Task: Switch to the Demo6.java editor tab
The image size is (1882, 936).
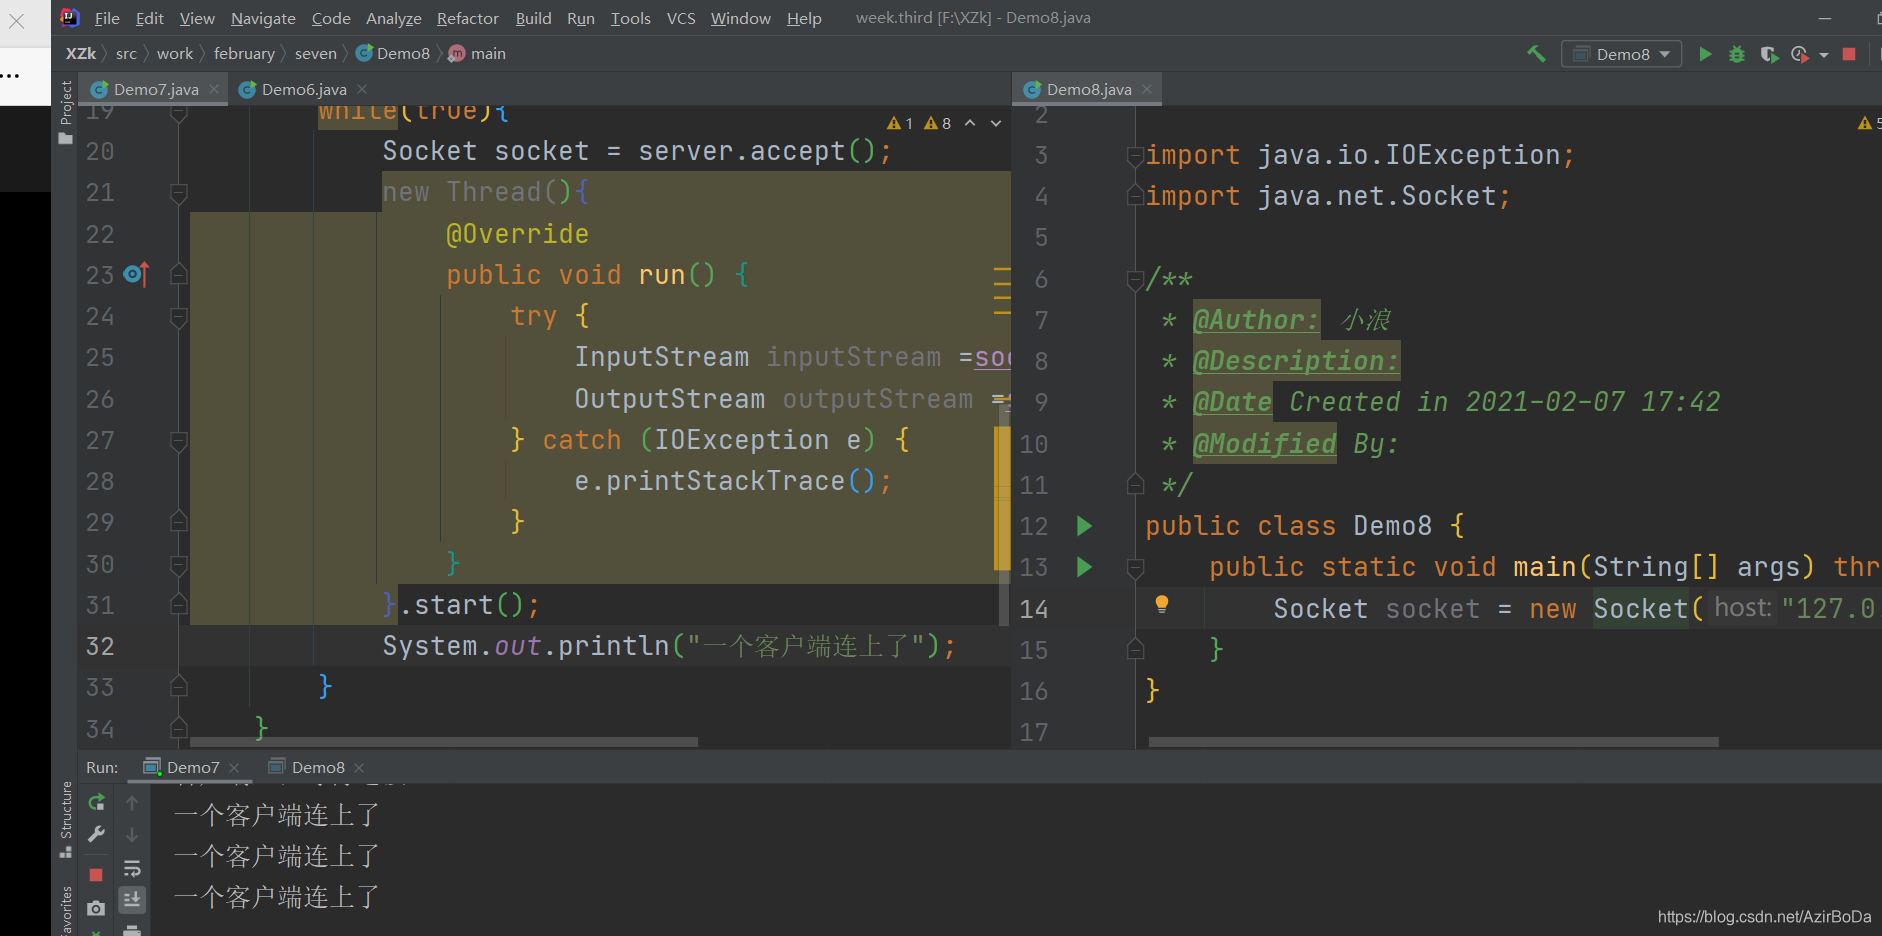Action: (x=304, y=89)
